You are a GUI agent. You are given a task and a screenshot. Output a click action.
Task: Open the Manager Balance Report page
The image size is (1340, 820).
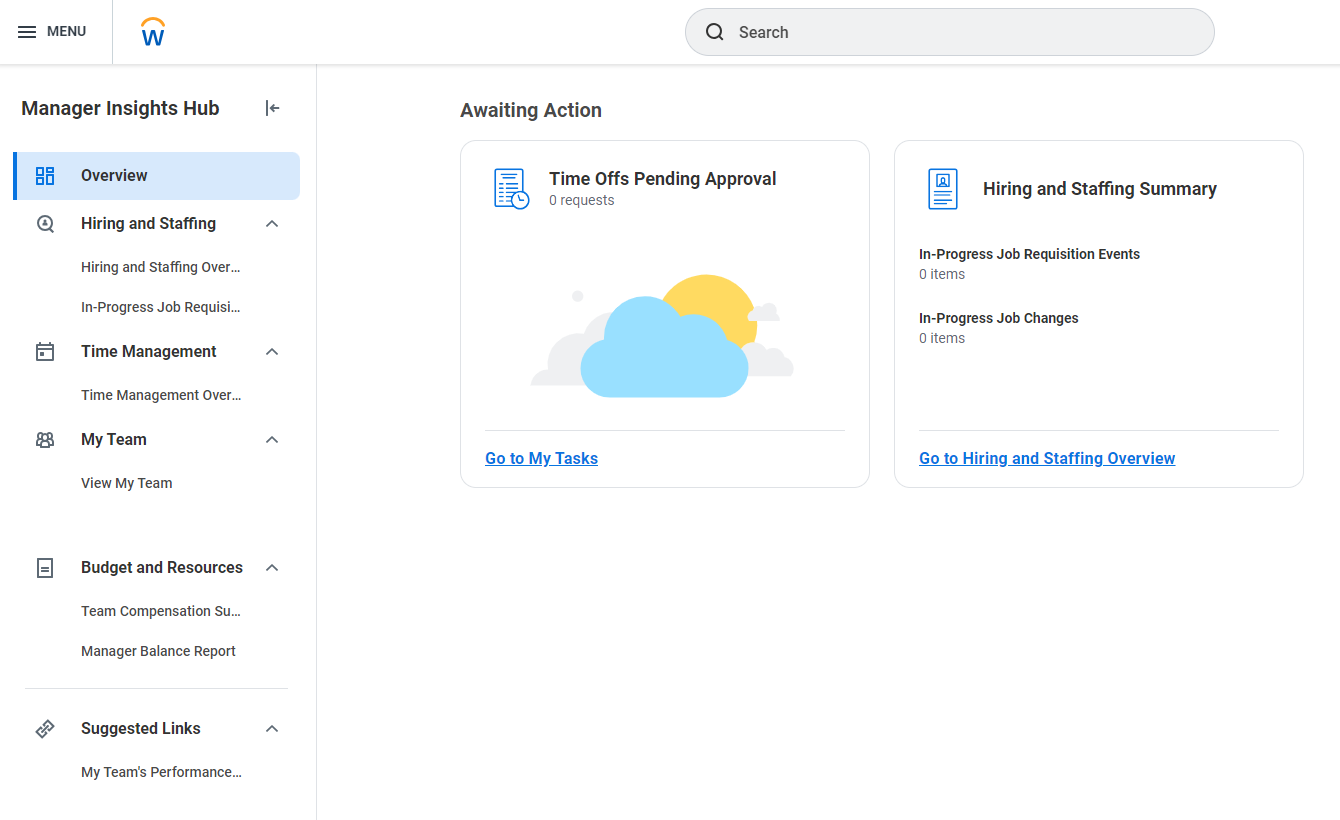(x=158, y=650)
